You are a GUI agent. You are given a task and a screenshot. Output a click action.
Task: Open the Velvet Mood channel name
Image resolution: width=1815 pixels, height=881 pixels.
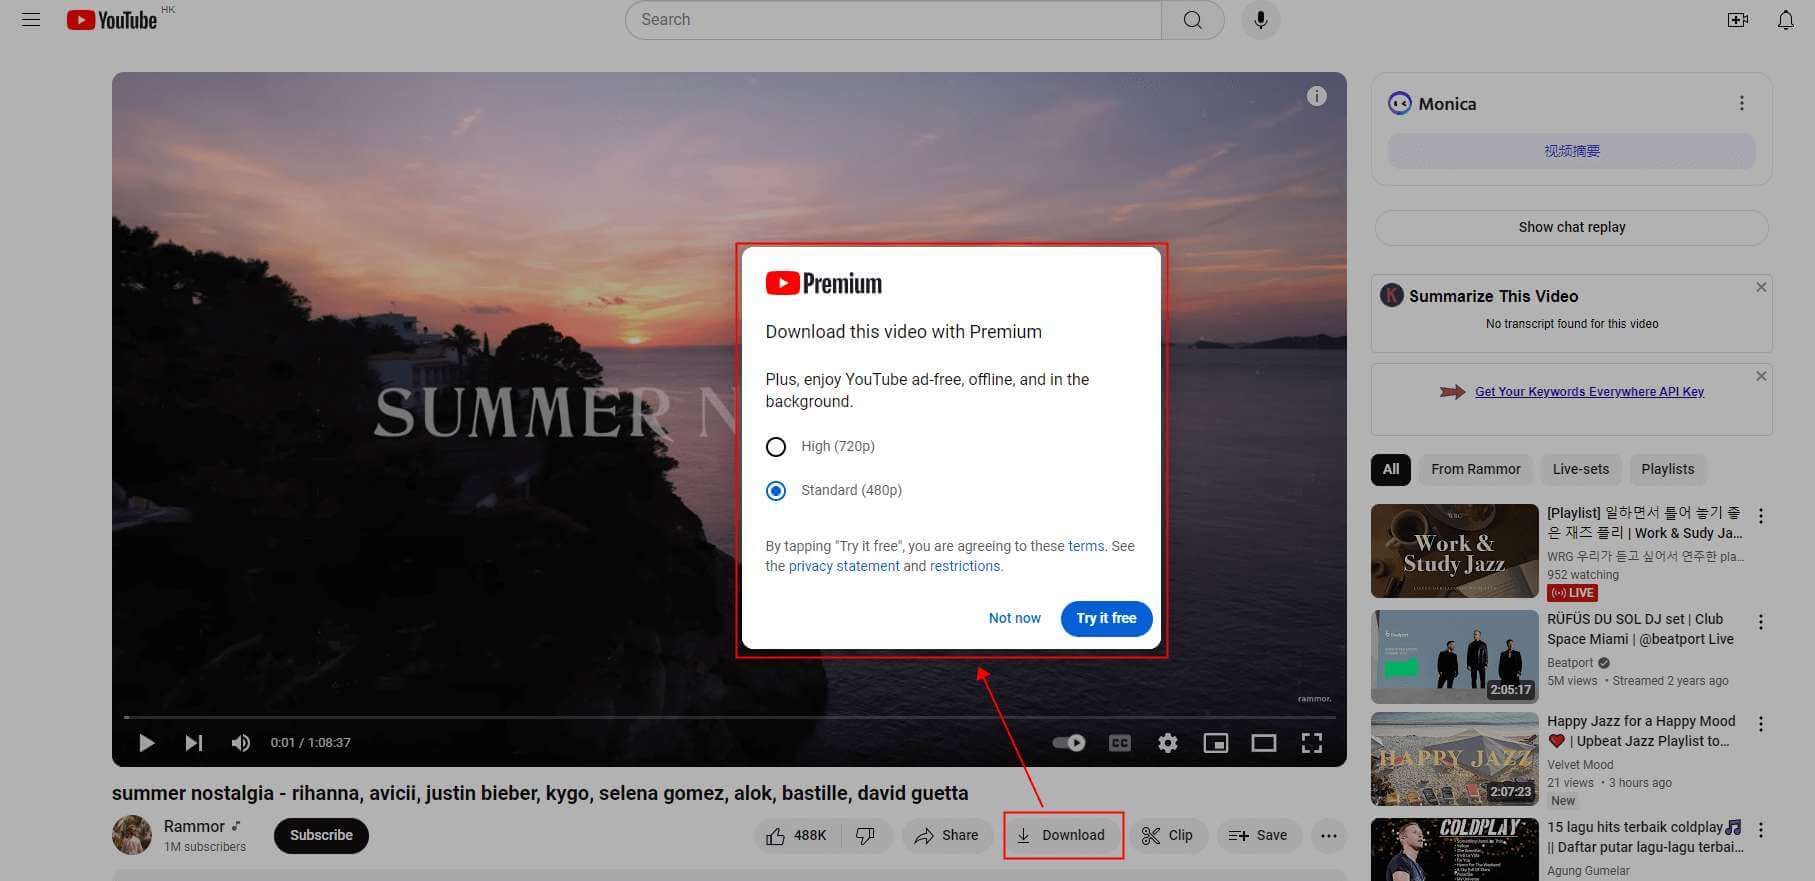coord(1580,765)
